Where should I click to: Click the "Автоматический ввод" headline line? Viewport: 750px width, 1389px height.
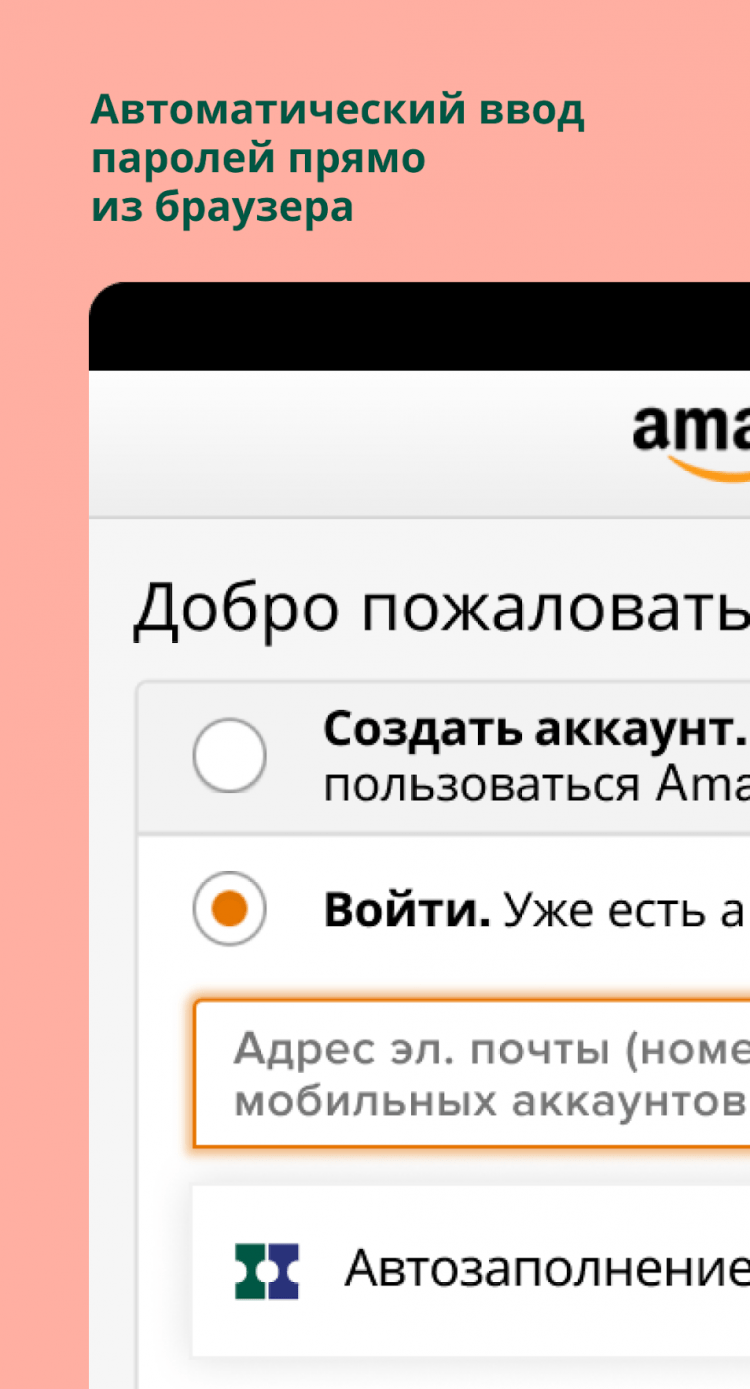pyautogui.click(x=337, y=111)
